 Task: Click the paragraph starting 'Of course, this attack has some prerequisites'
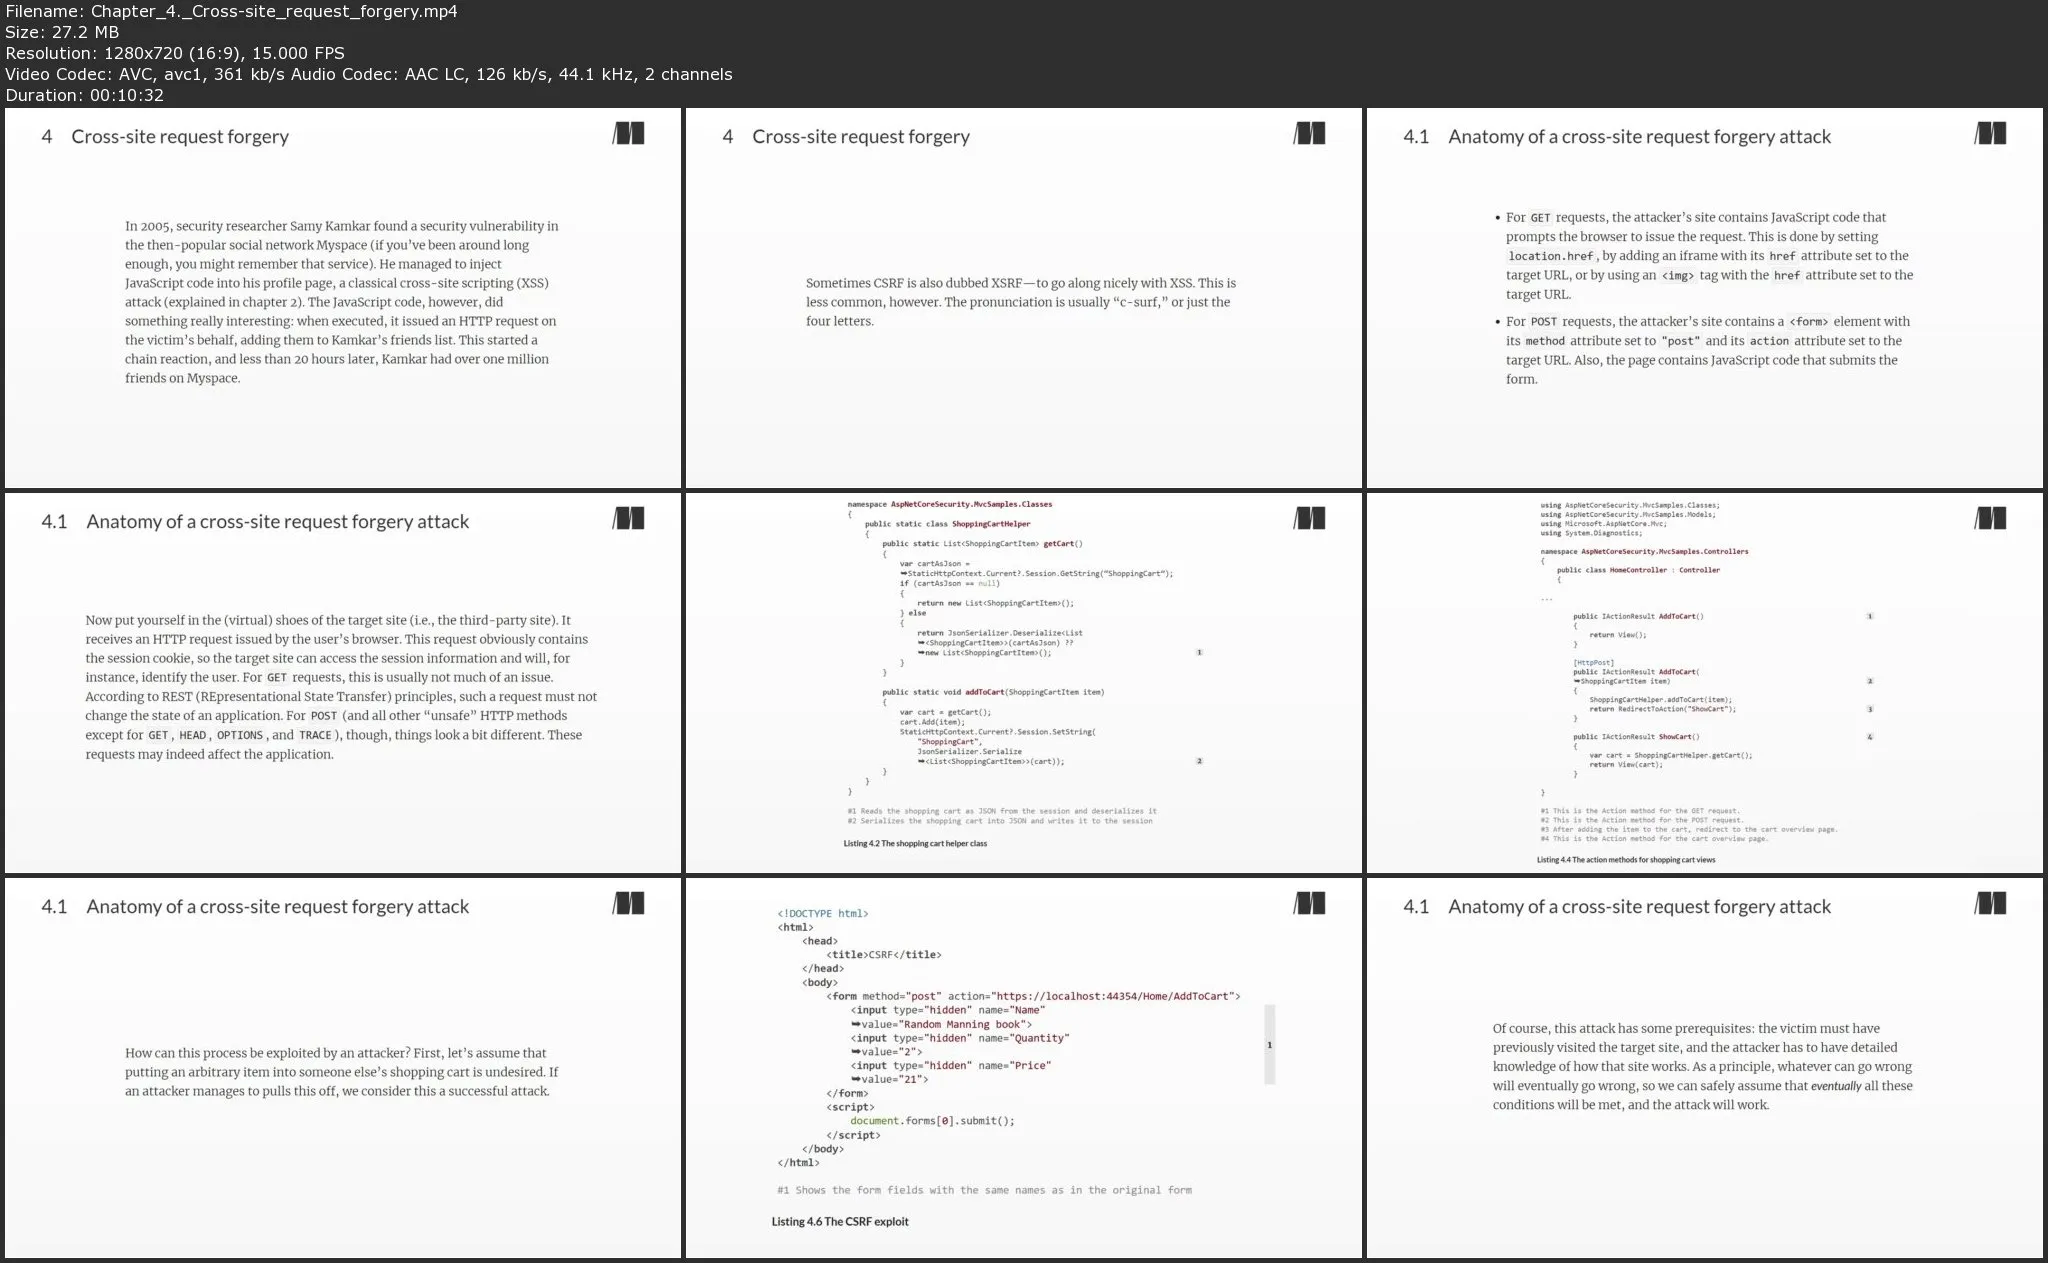[1703, 1067]
